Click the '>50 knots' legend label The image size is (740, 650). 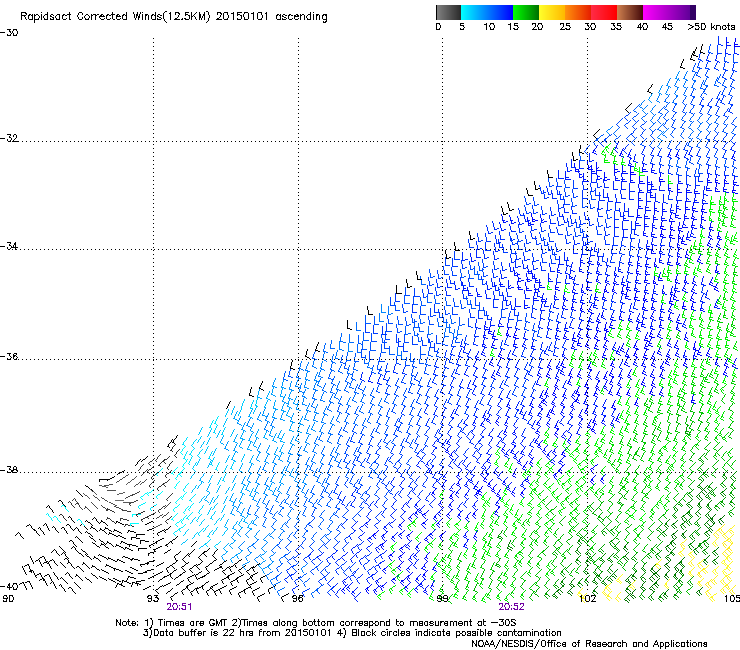[711, 27]
